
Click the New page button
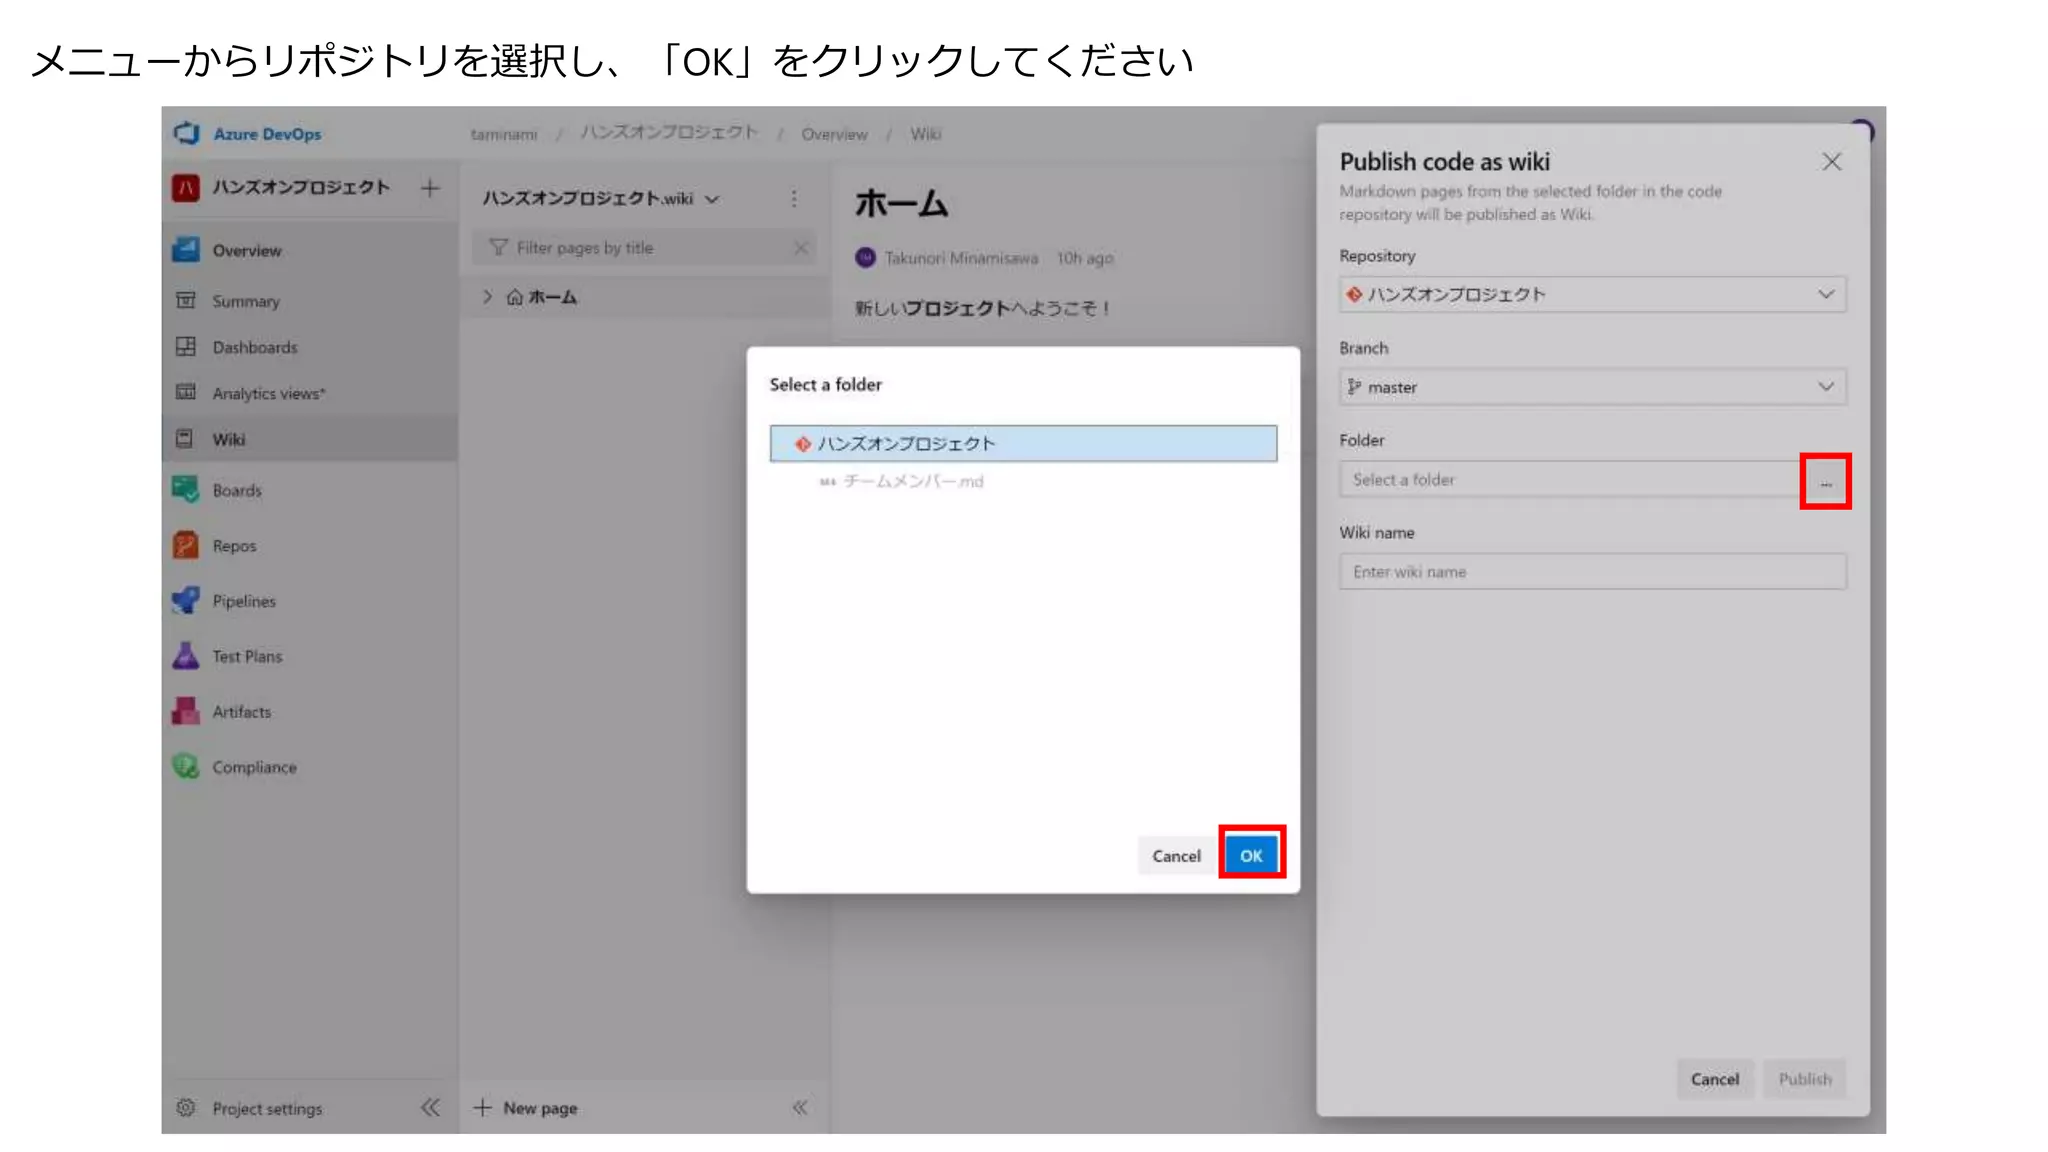pyautogui.click(x=526, y=1108)
